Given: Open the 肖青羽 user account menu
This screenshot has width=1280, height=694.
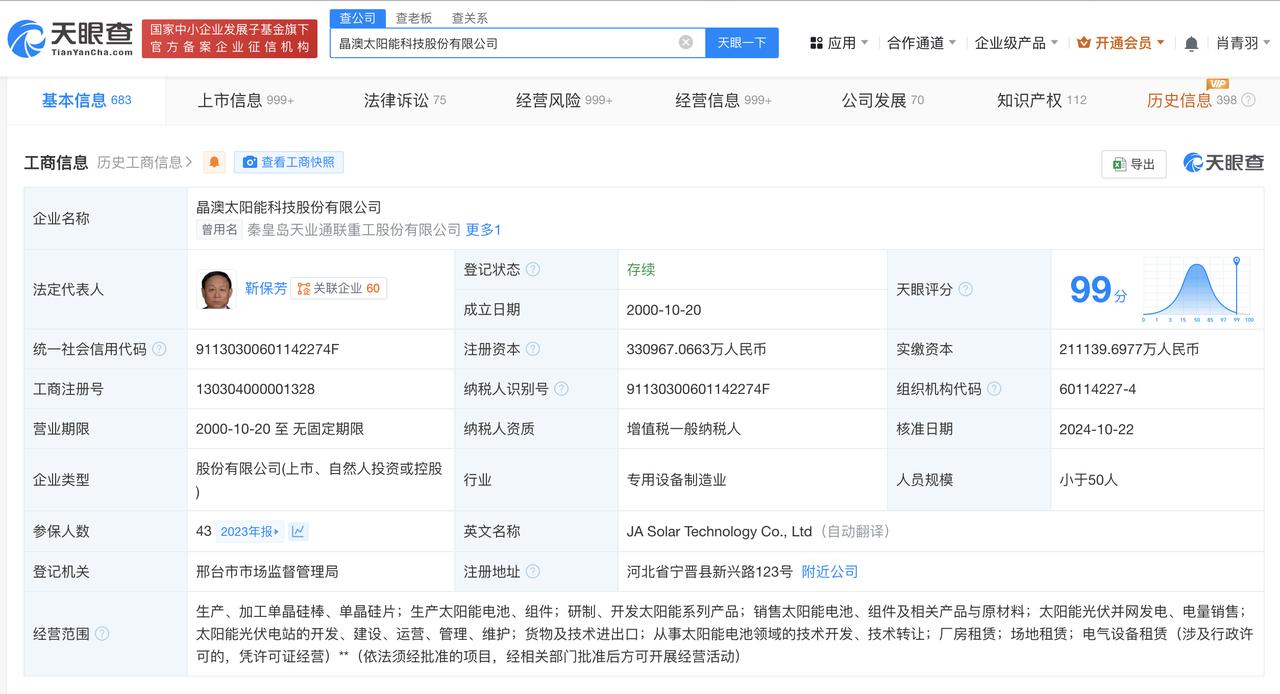Looking at the screenshot, I should (x=1243, y=43).
